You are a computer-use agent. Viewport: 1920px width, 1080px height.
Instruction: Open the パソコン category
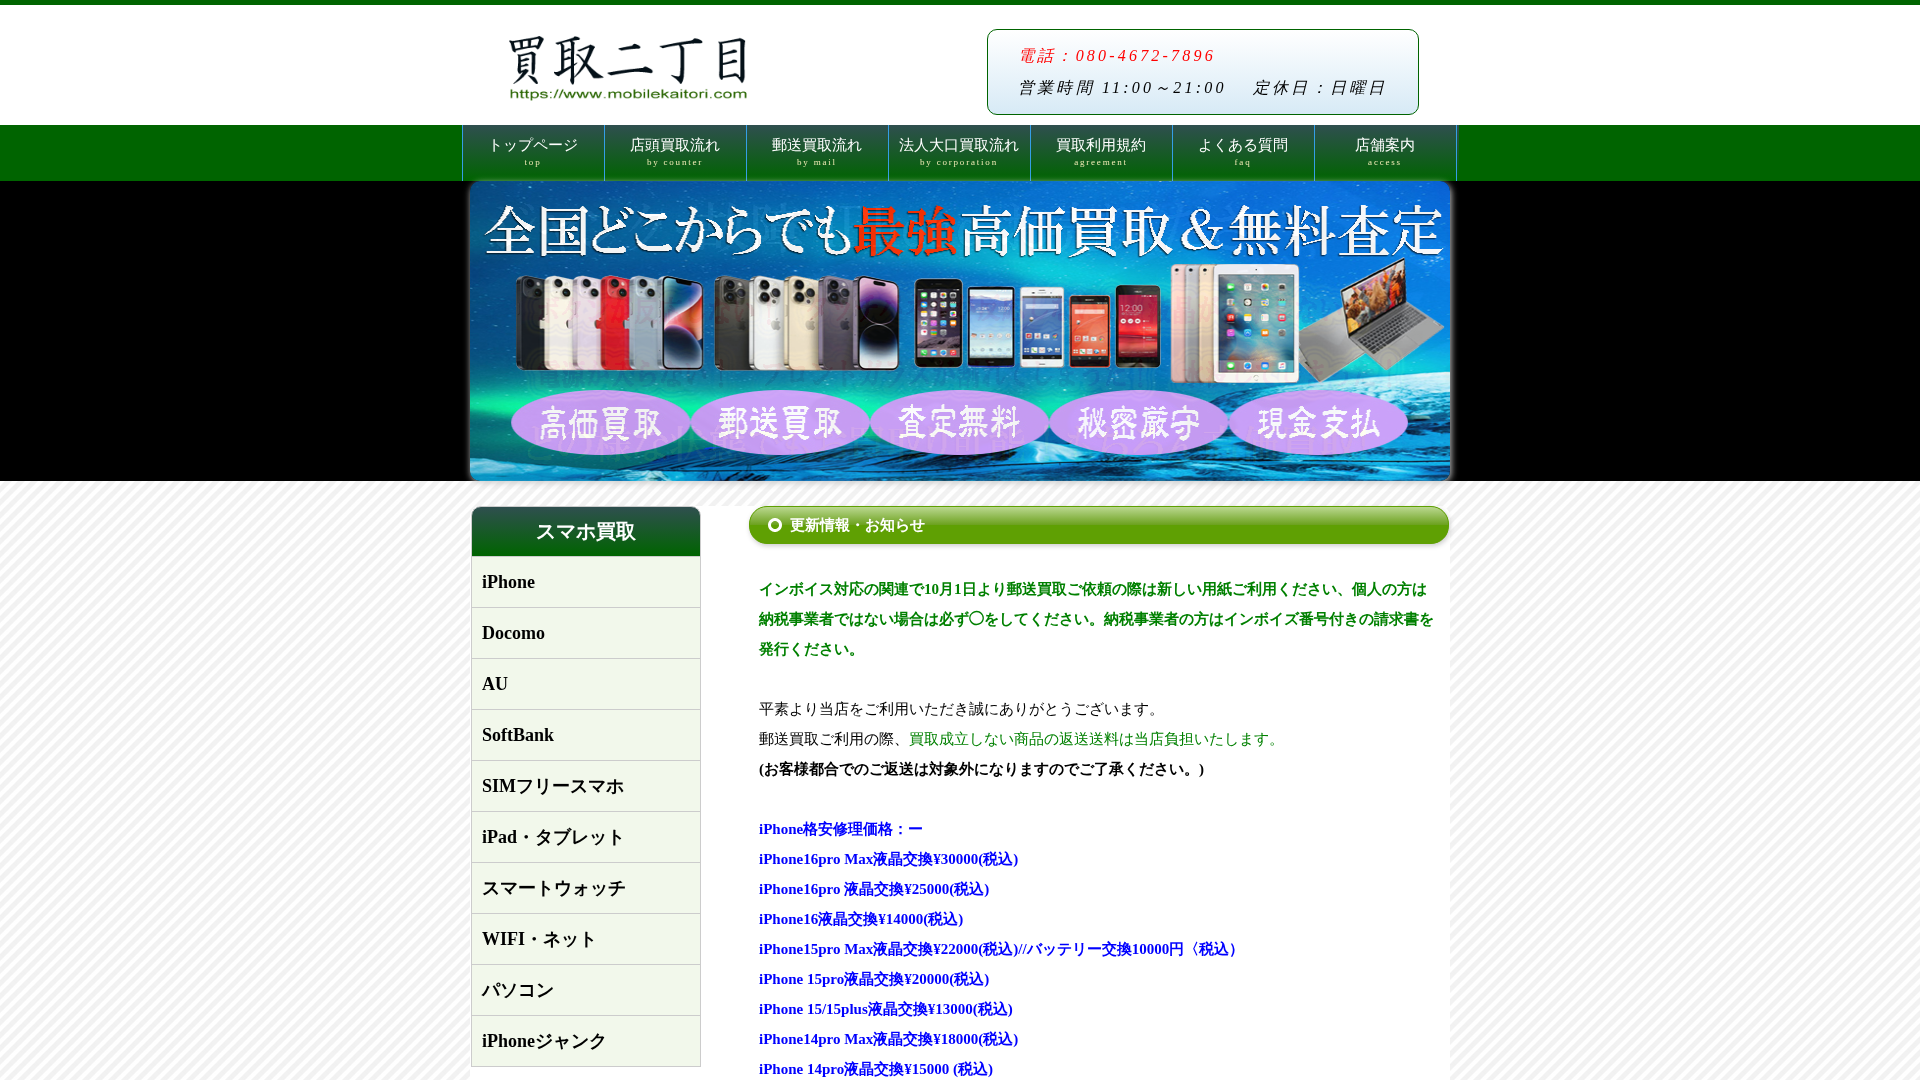pyautogui.click(x=586, y=990)
